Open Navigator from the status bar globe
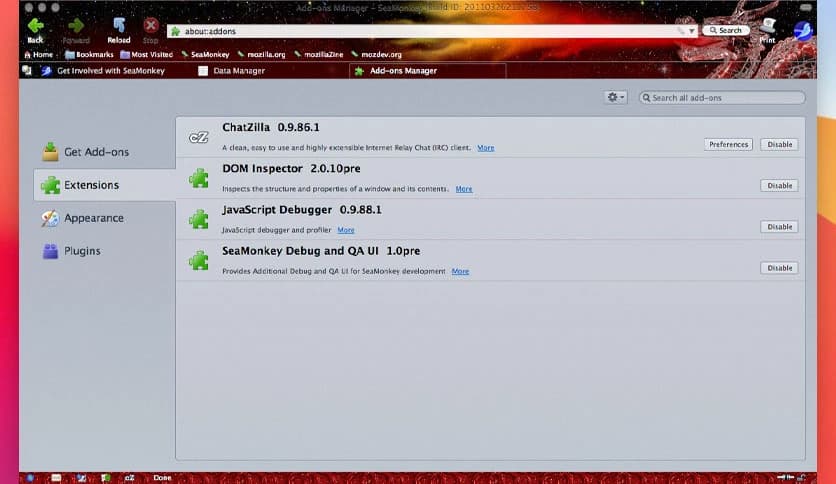Image resolution: width=836 pixels, height=484 pixels. pos(30,478)
